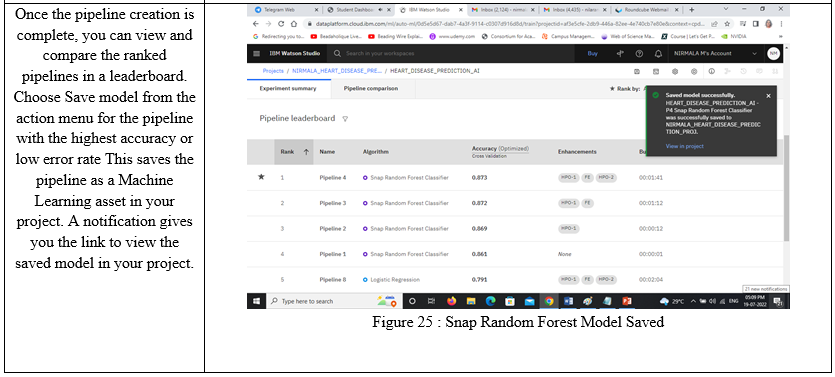Open the Pipeline 4 row name
The height and width of the screenshot is (377, 835).
[333, 178]
